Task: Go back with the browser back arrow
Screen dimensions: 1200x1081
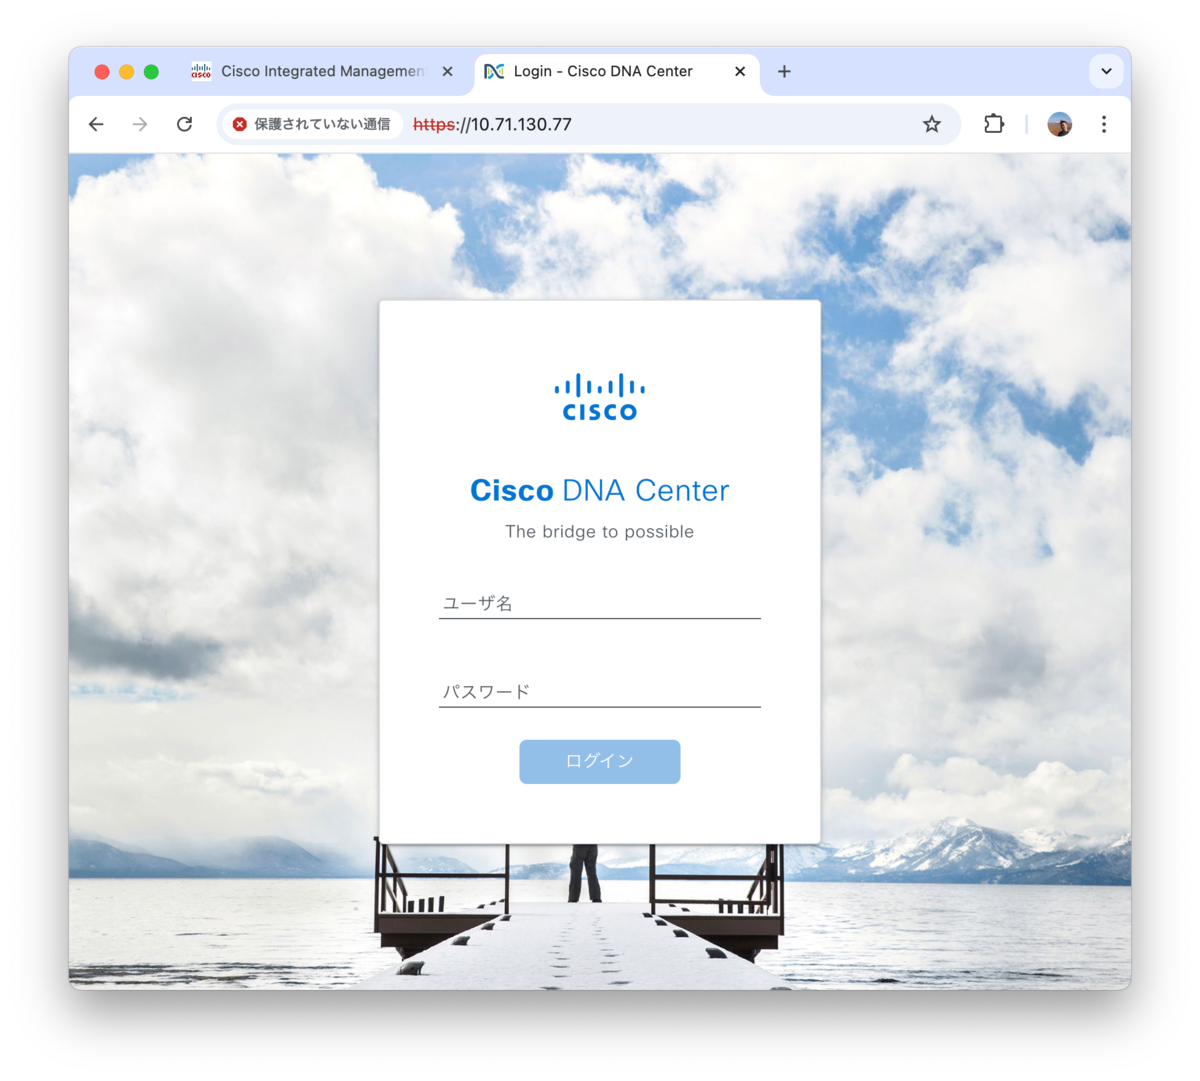Action: 96,124
